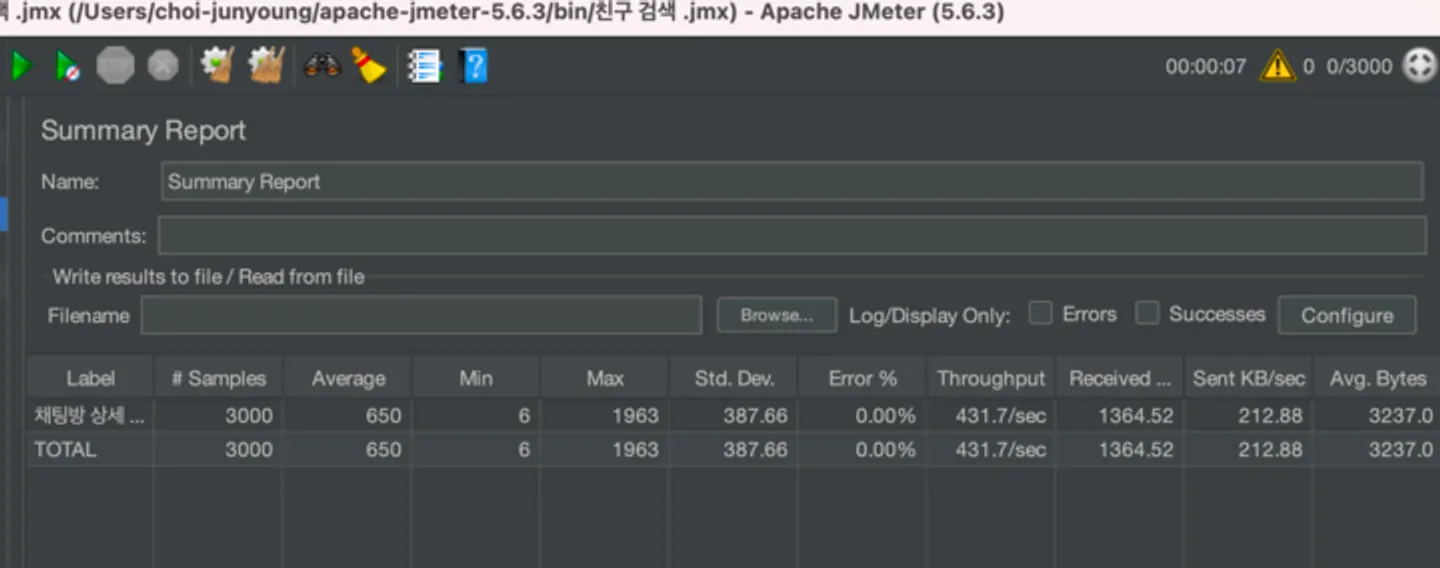Click the 1364.52 value in the 채팅방 row
This screenshot has width=1440, height=568.
(1136, 416)
